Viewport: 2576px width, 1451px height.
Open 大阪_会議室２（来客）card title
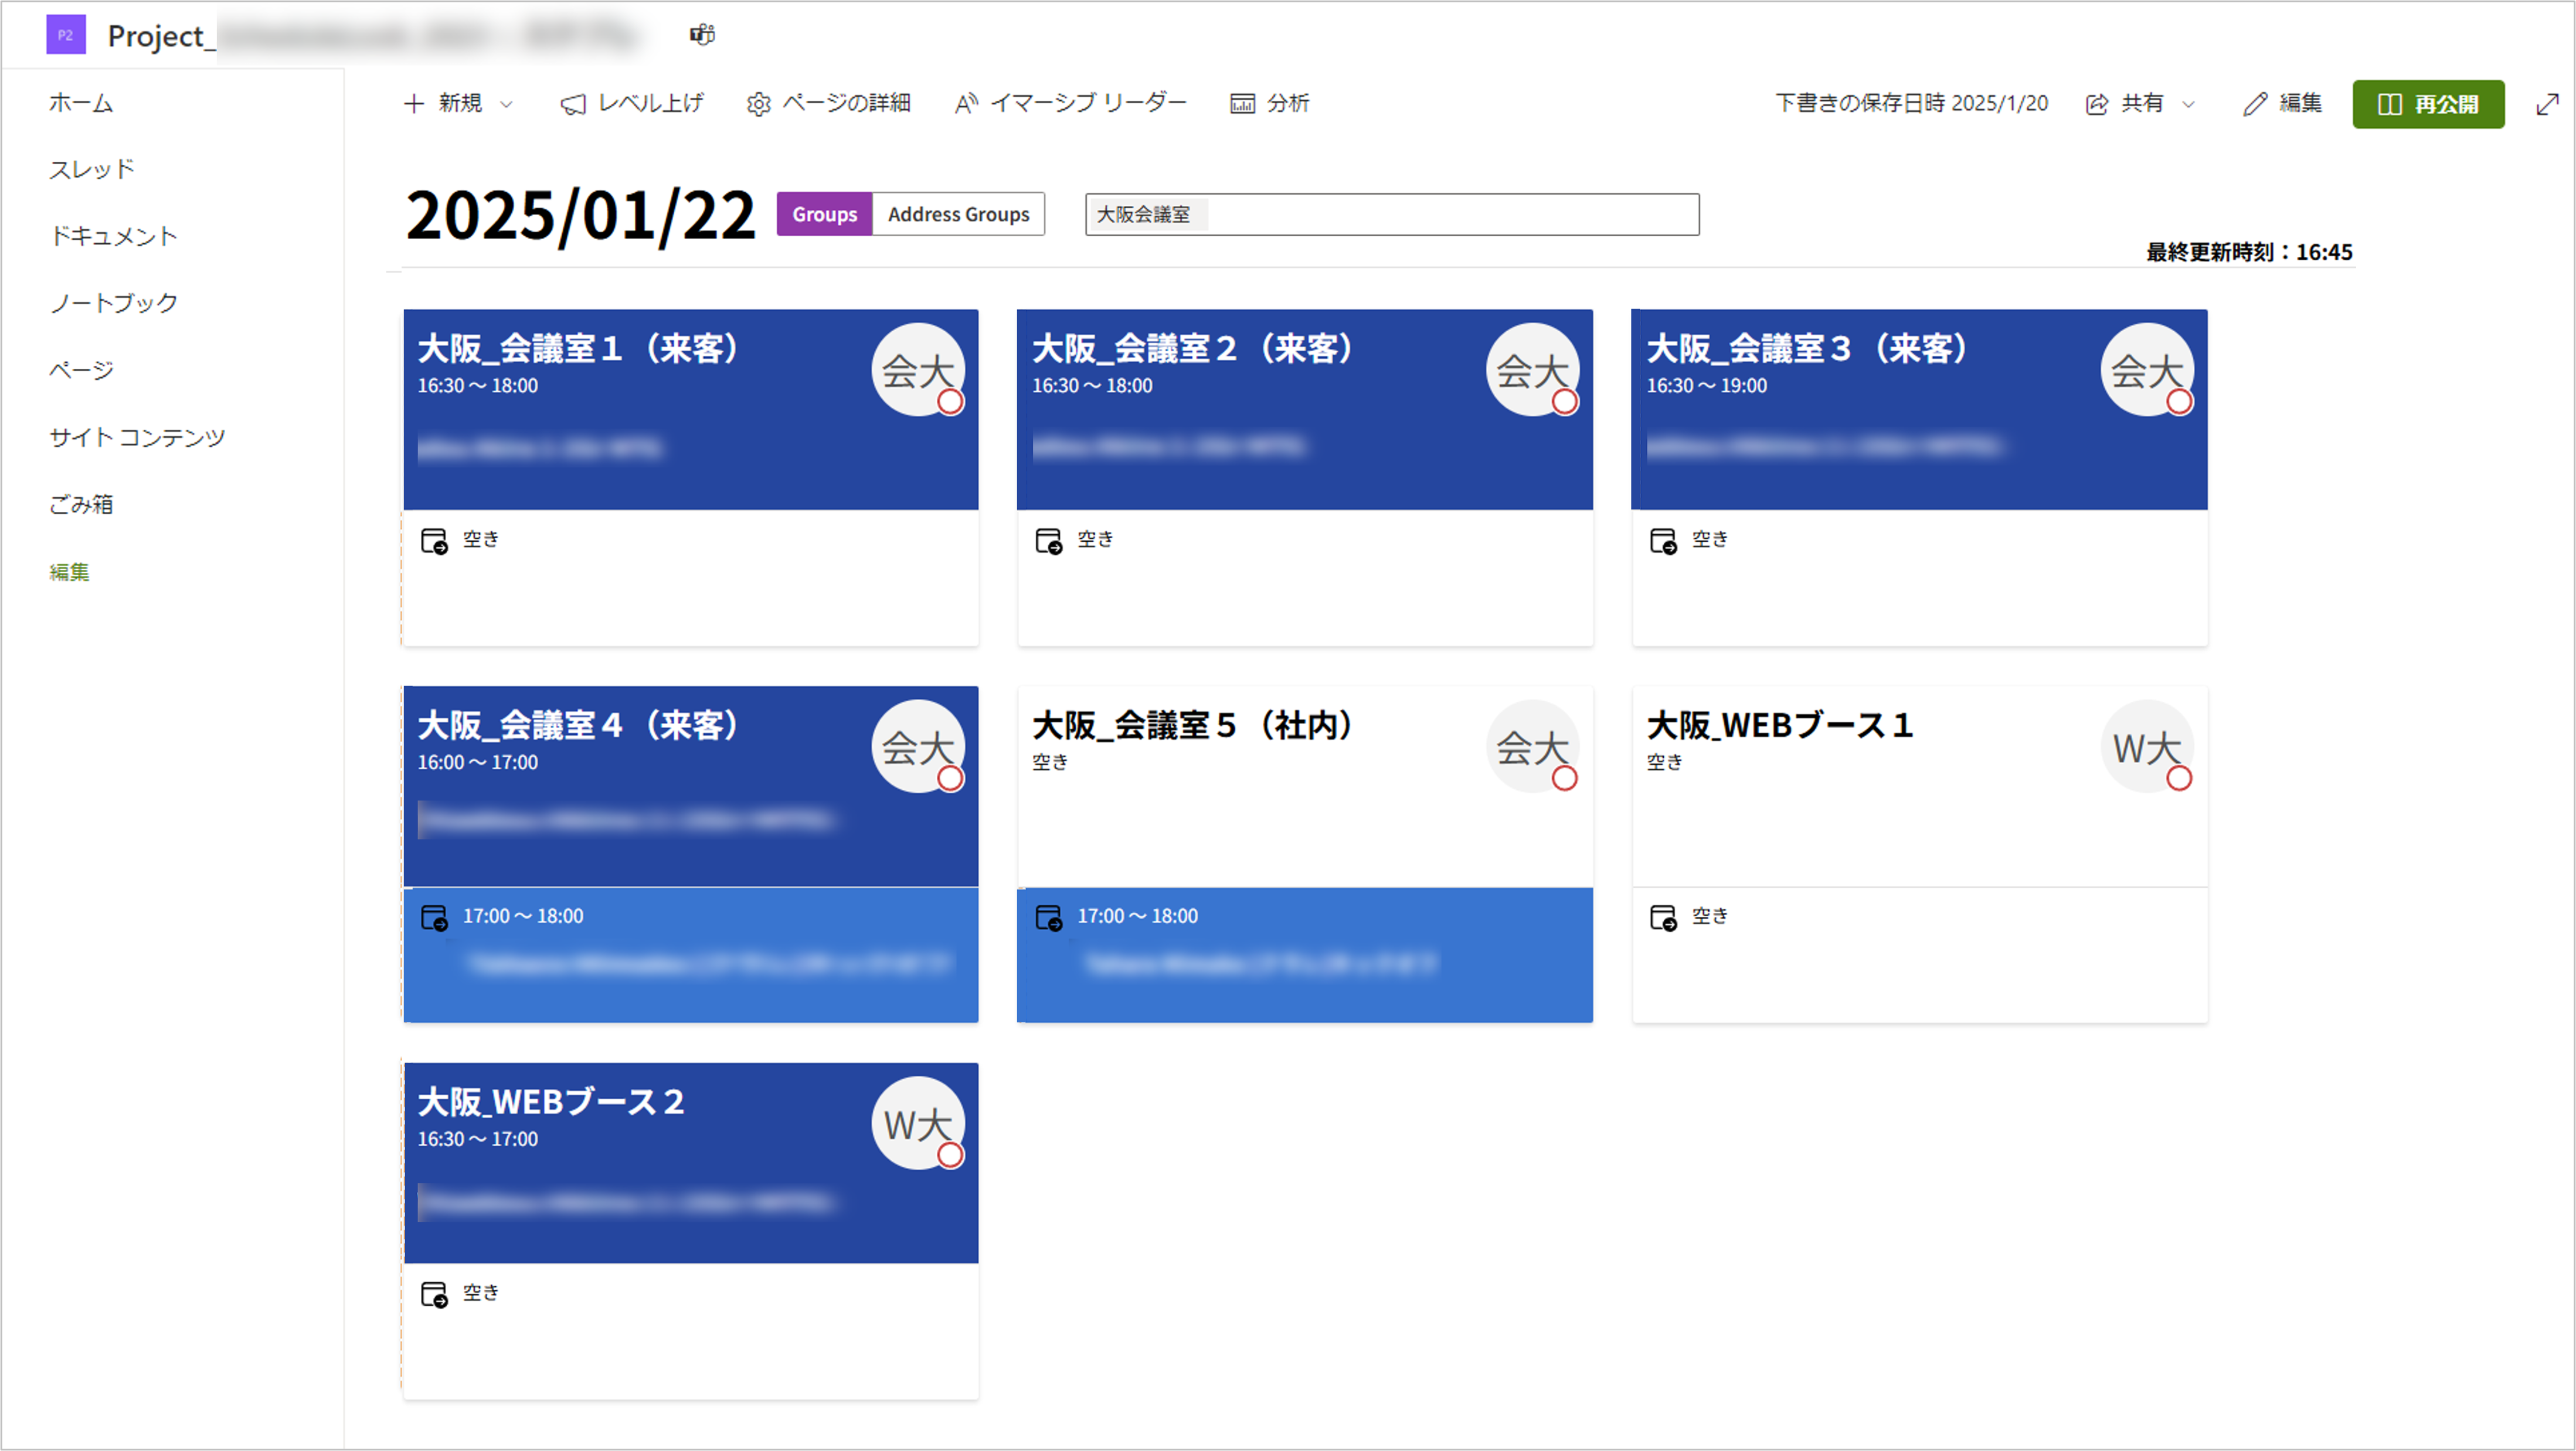tap(1193, 348)
